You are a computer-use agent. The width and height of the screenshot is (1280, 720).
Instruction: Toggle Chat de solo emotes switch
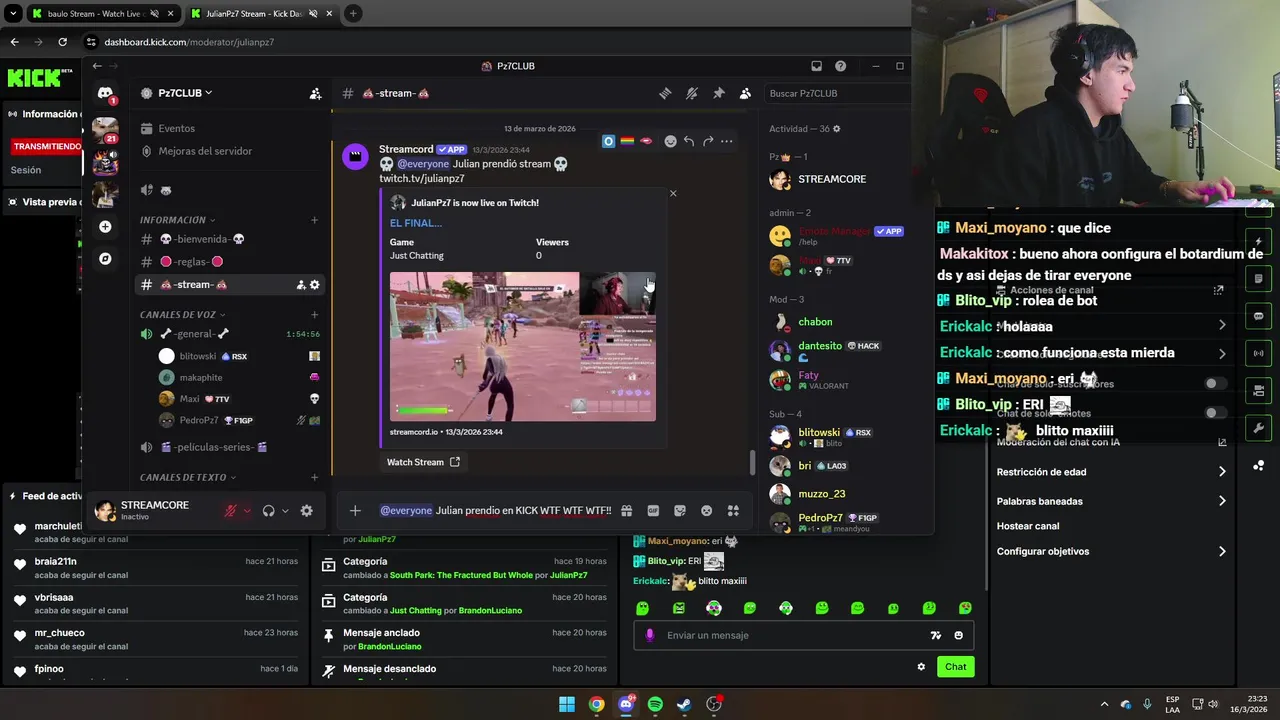point(1215,413)
